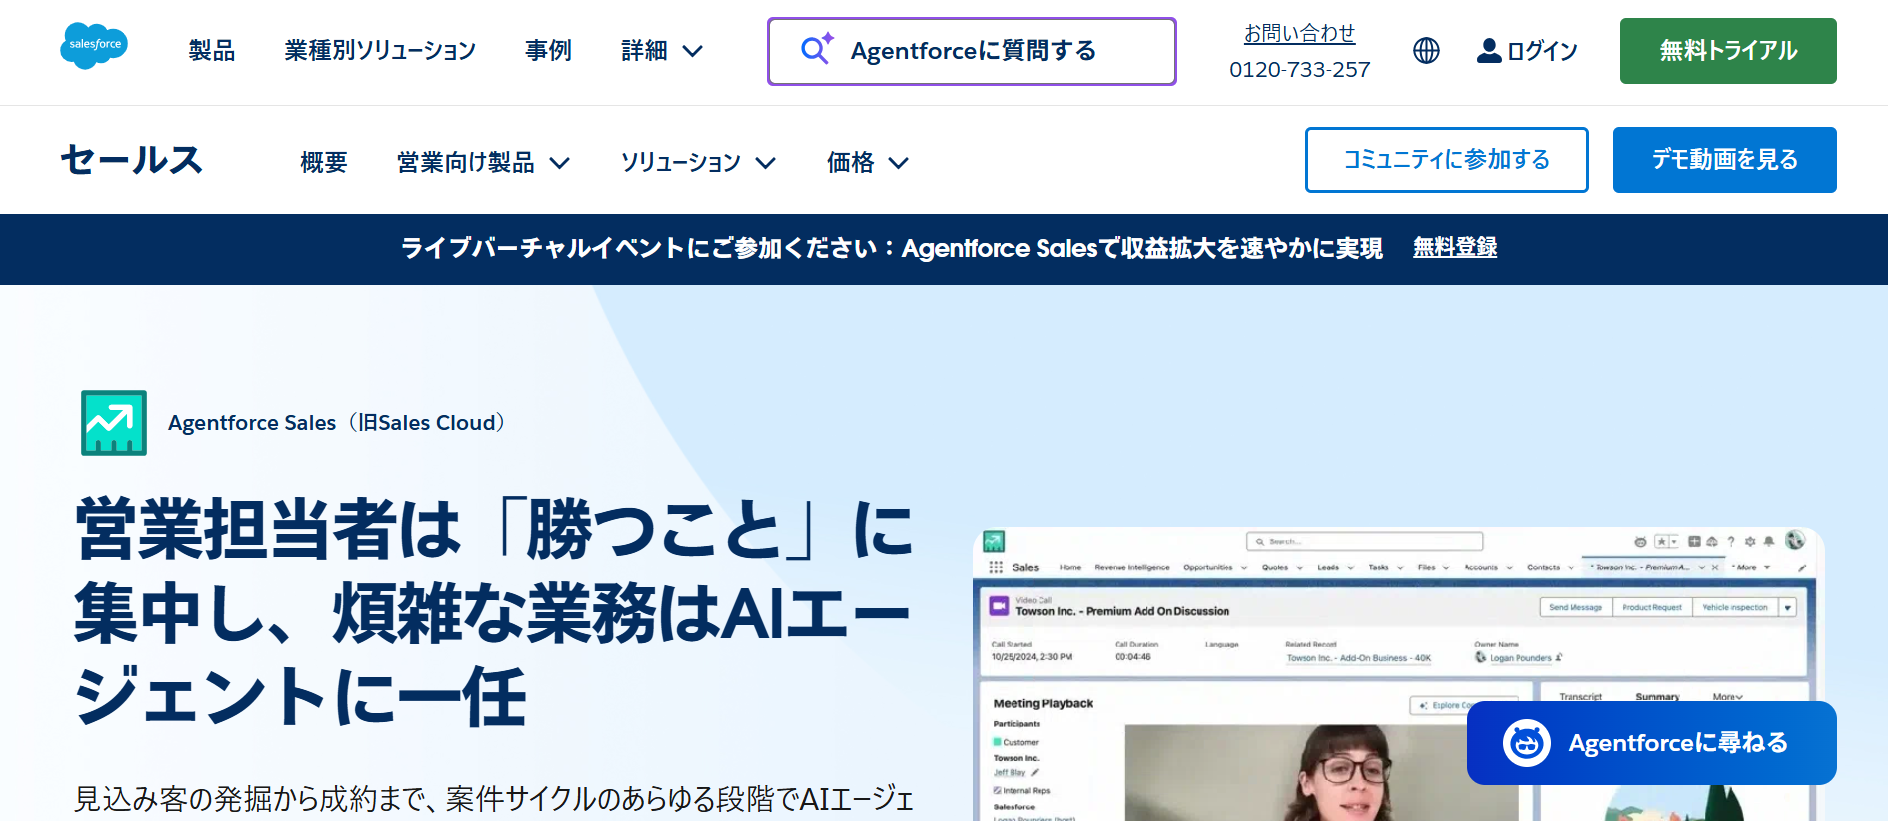Click the コミュニティに参加する button
The width and height of the screenshot is (1888, 821).
click(1447, 160)
